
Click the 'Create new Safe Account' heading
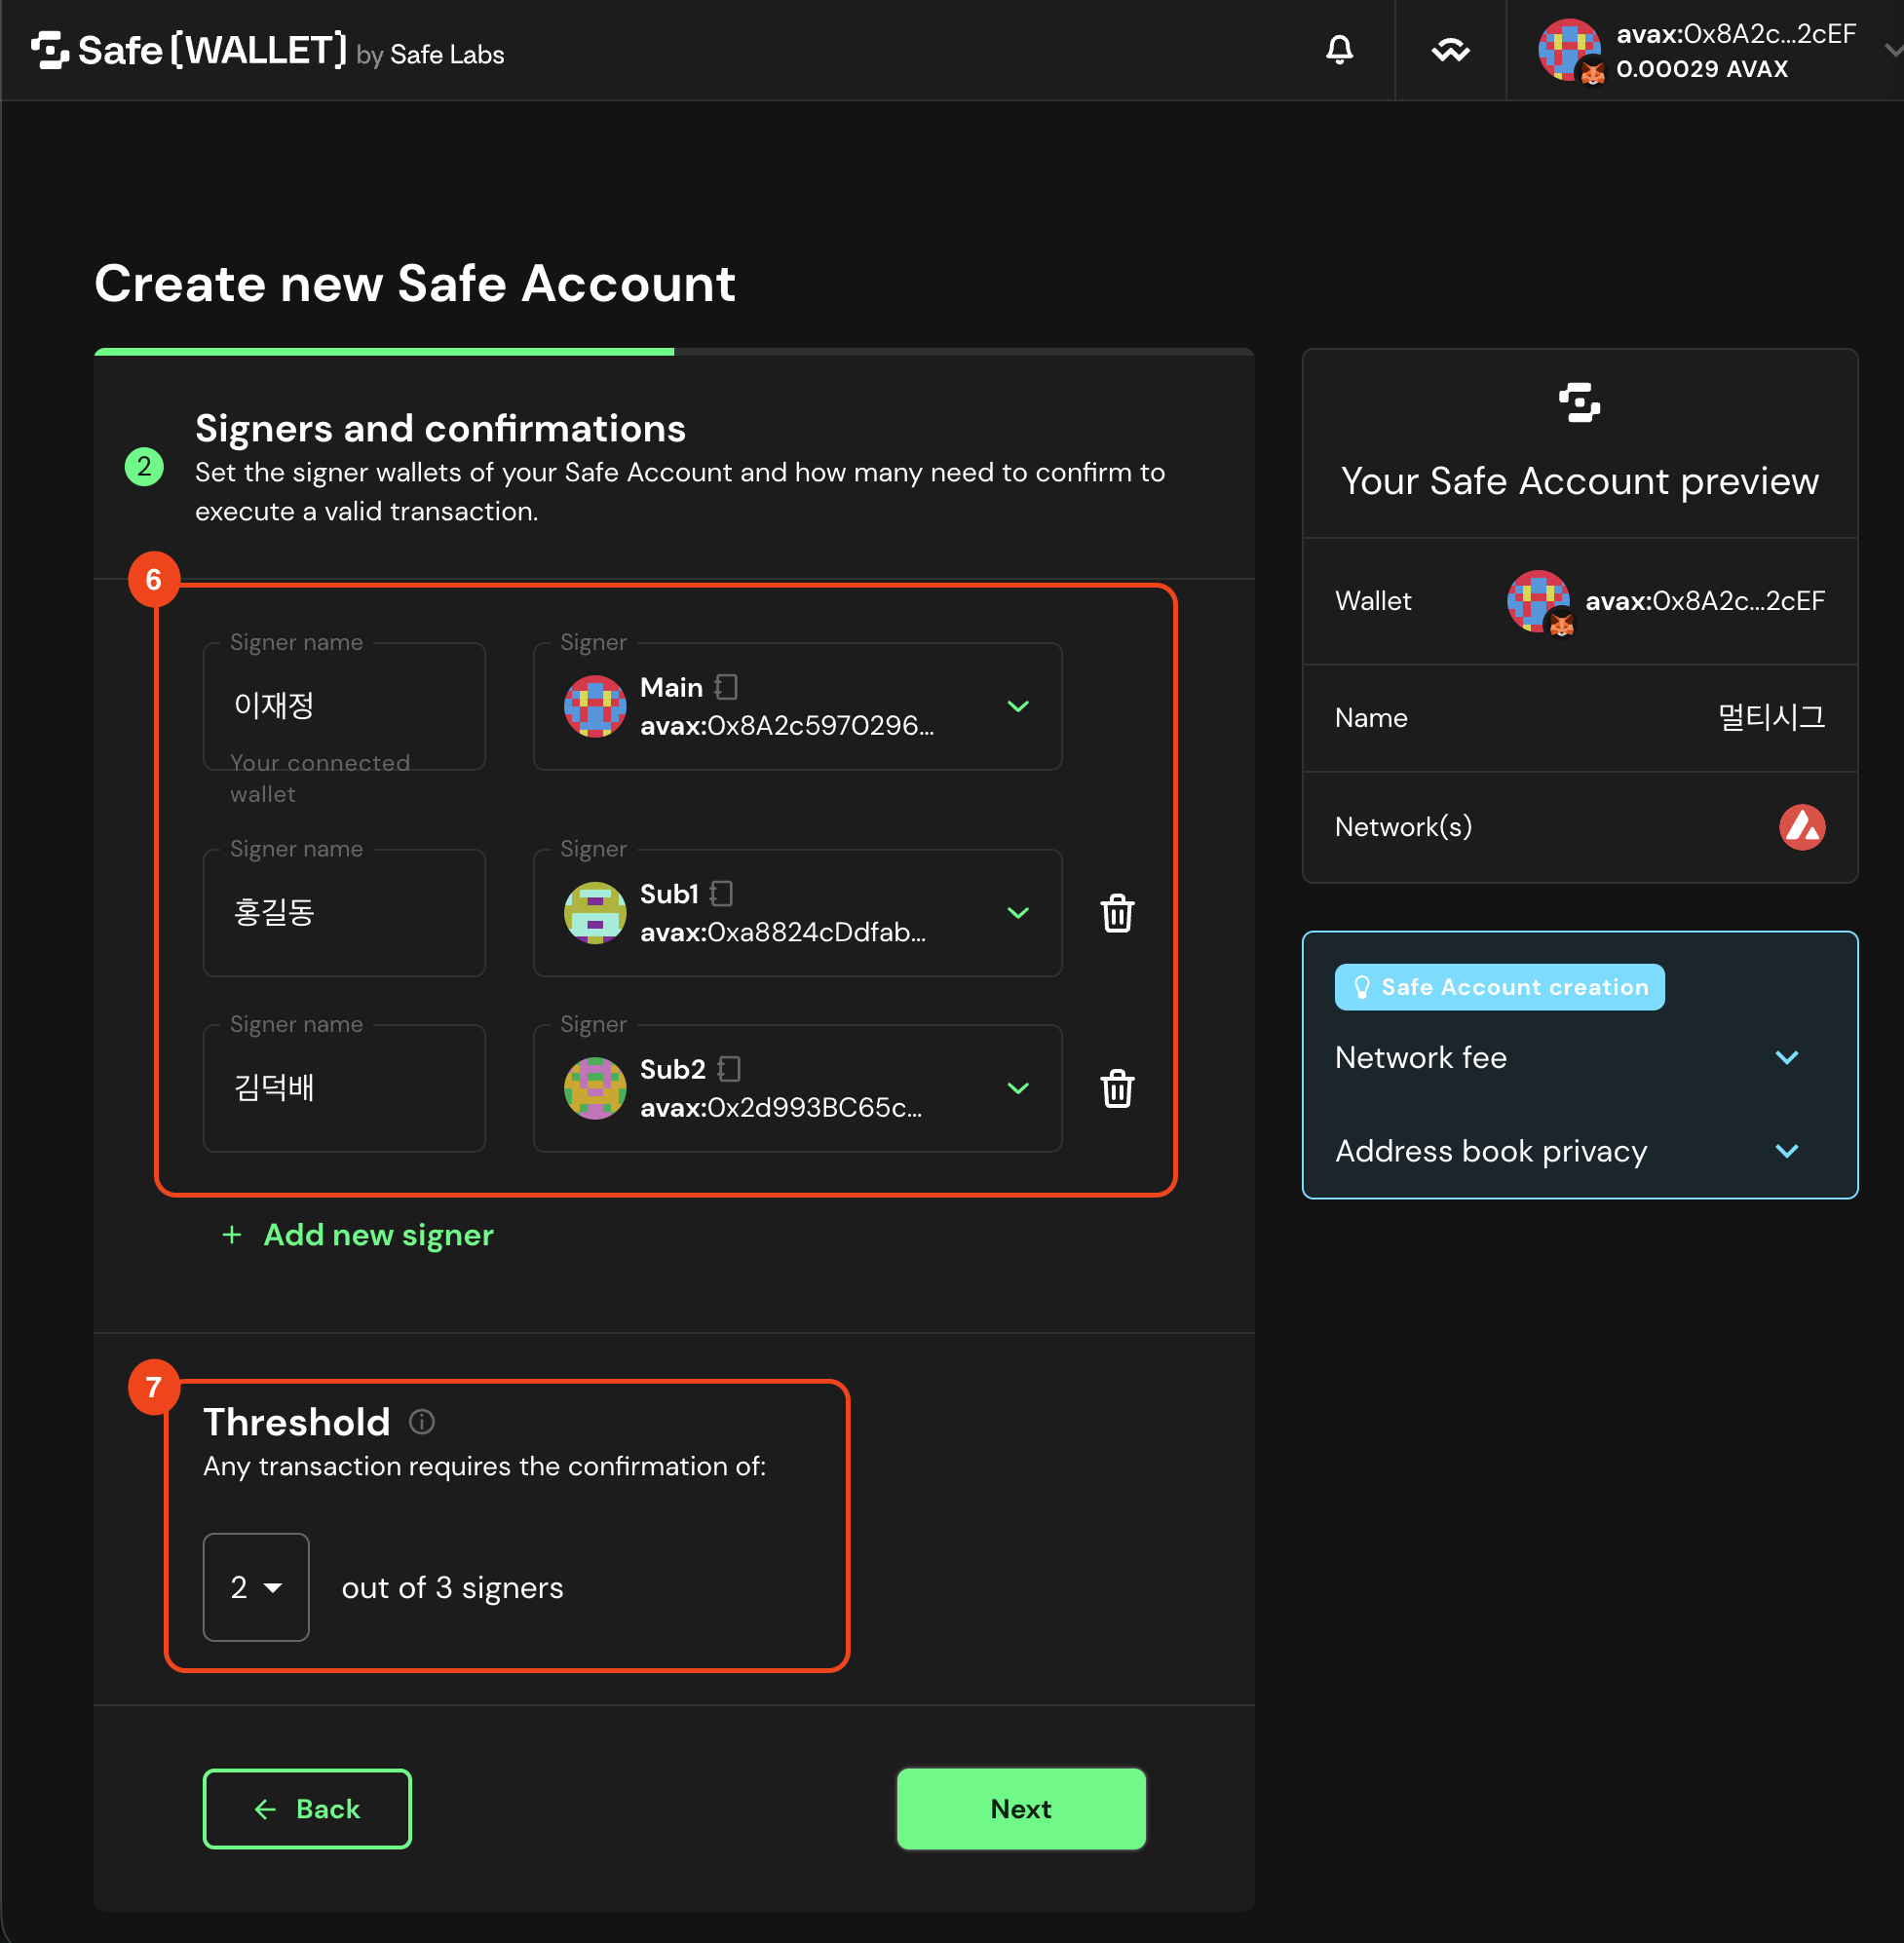tap(415, 283)
